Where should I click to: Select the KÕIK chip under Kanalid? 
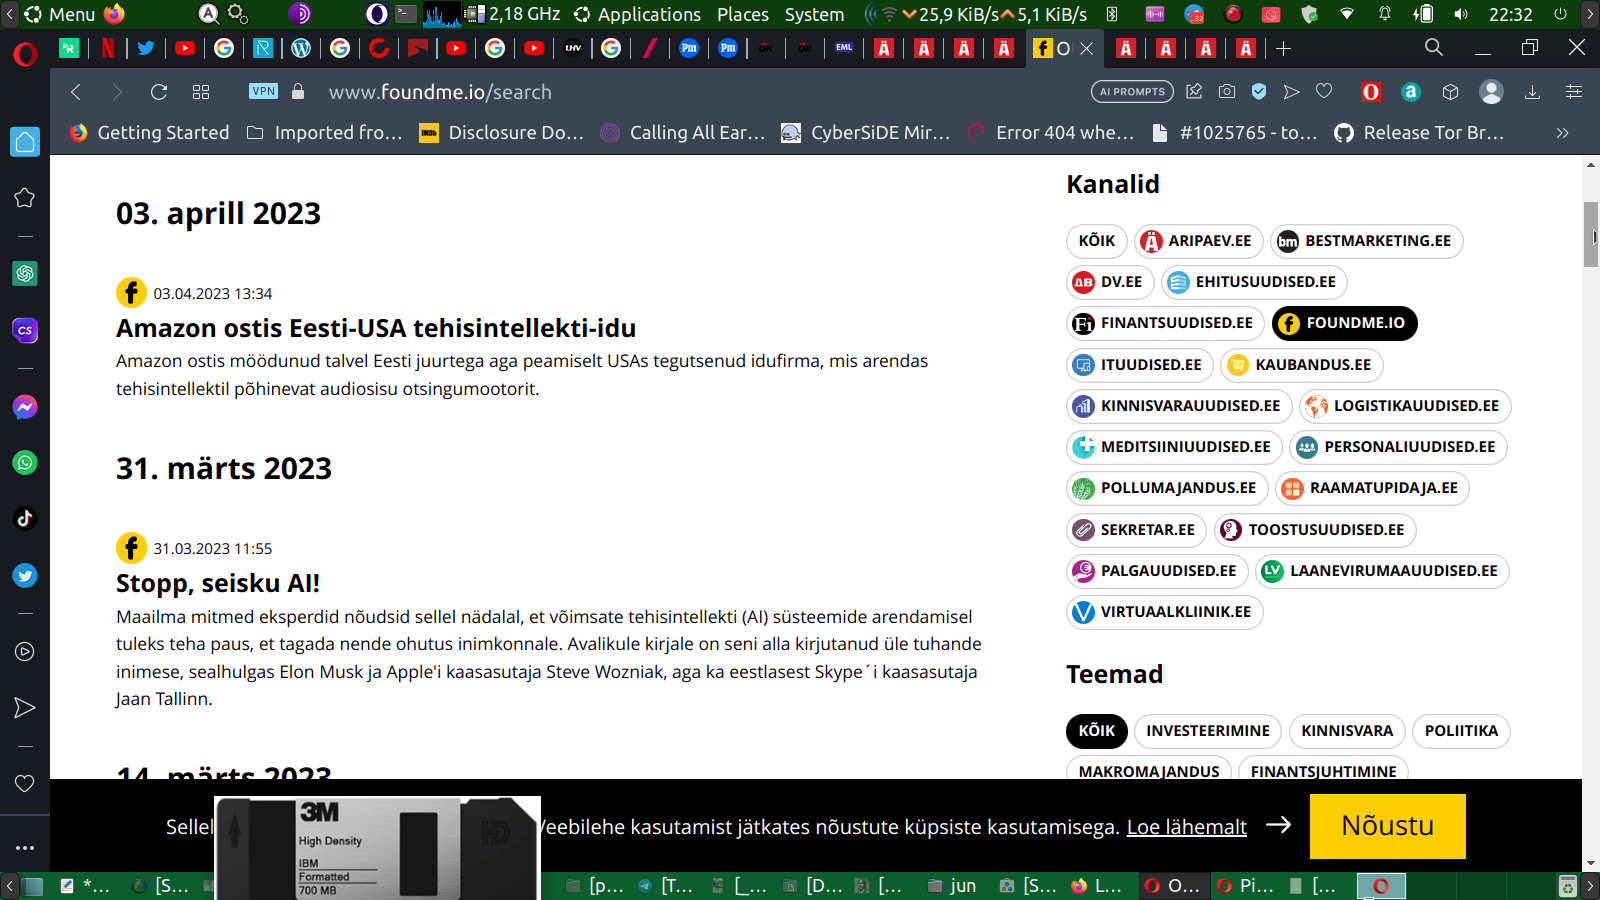(x=1097, y=241)
